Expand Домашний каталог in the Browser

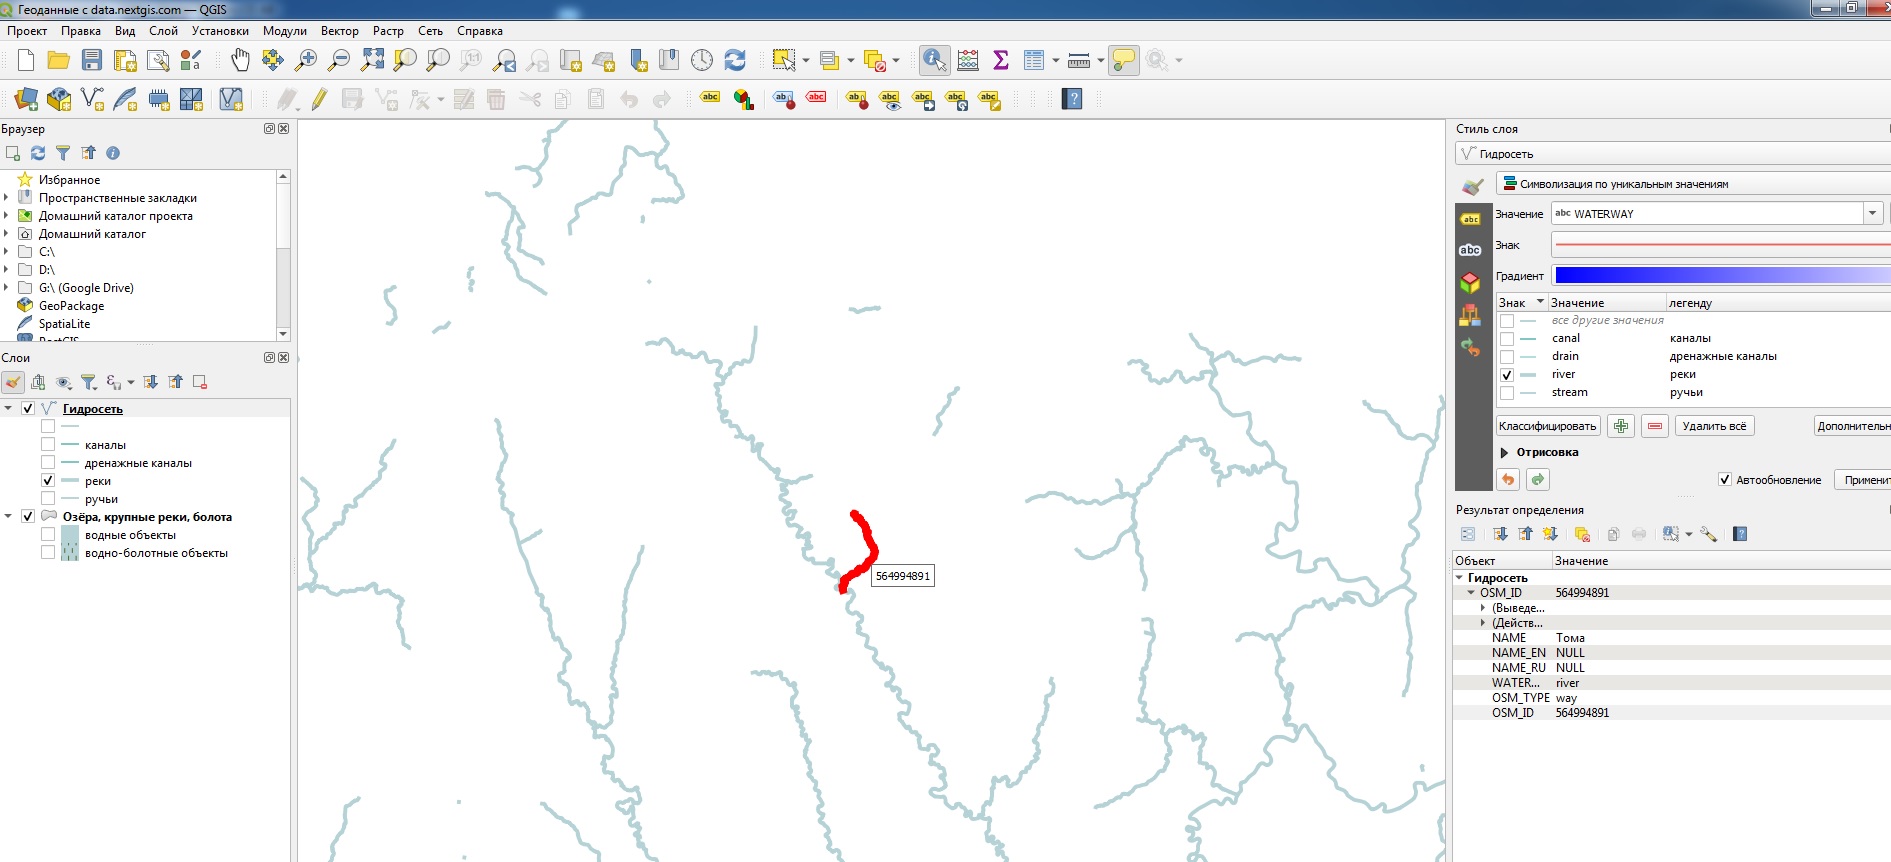[6, 233]
